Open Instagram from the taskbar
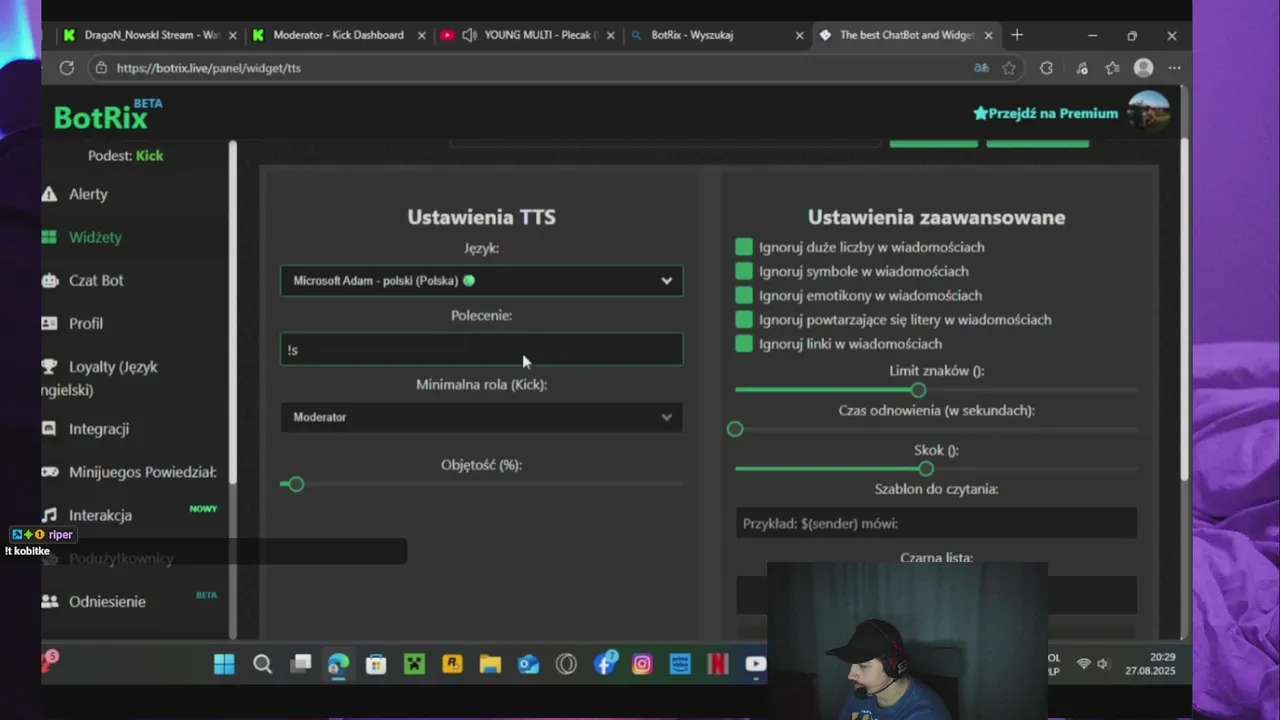The width and height of the screenshot is (1280, 720). (642, 664)
